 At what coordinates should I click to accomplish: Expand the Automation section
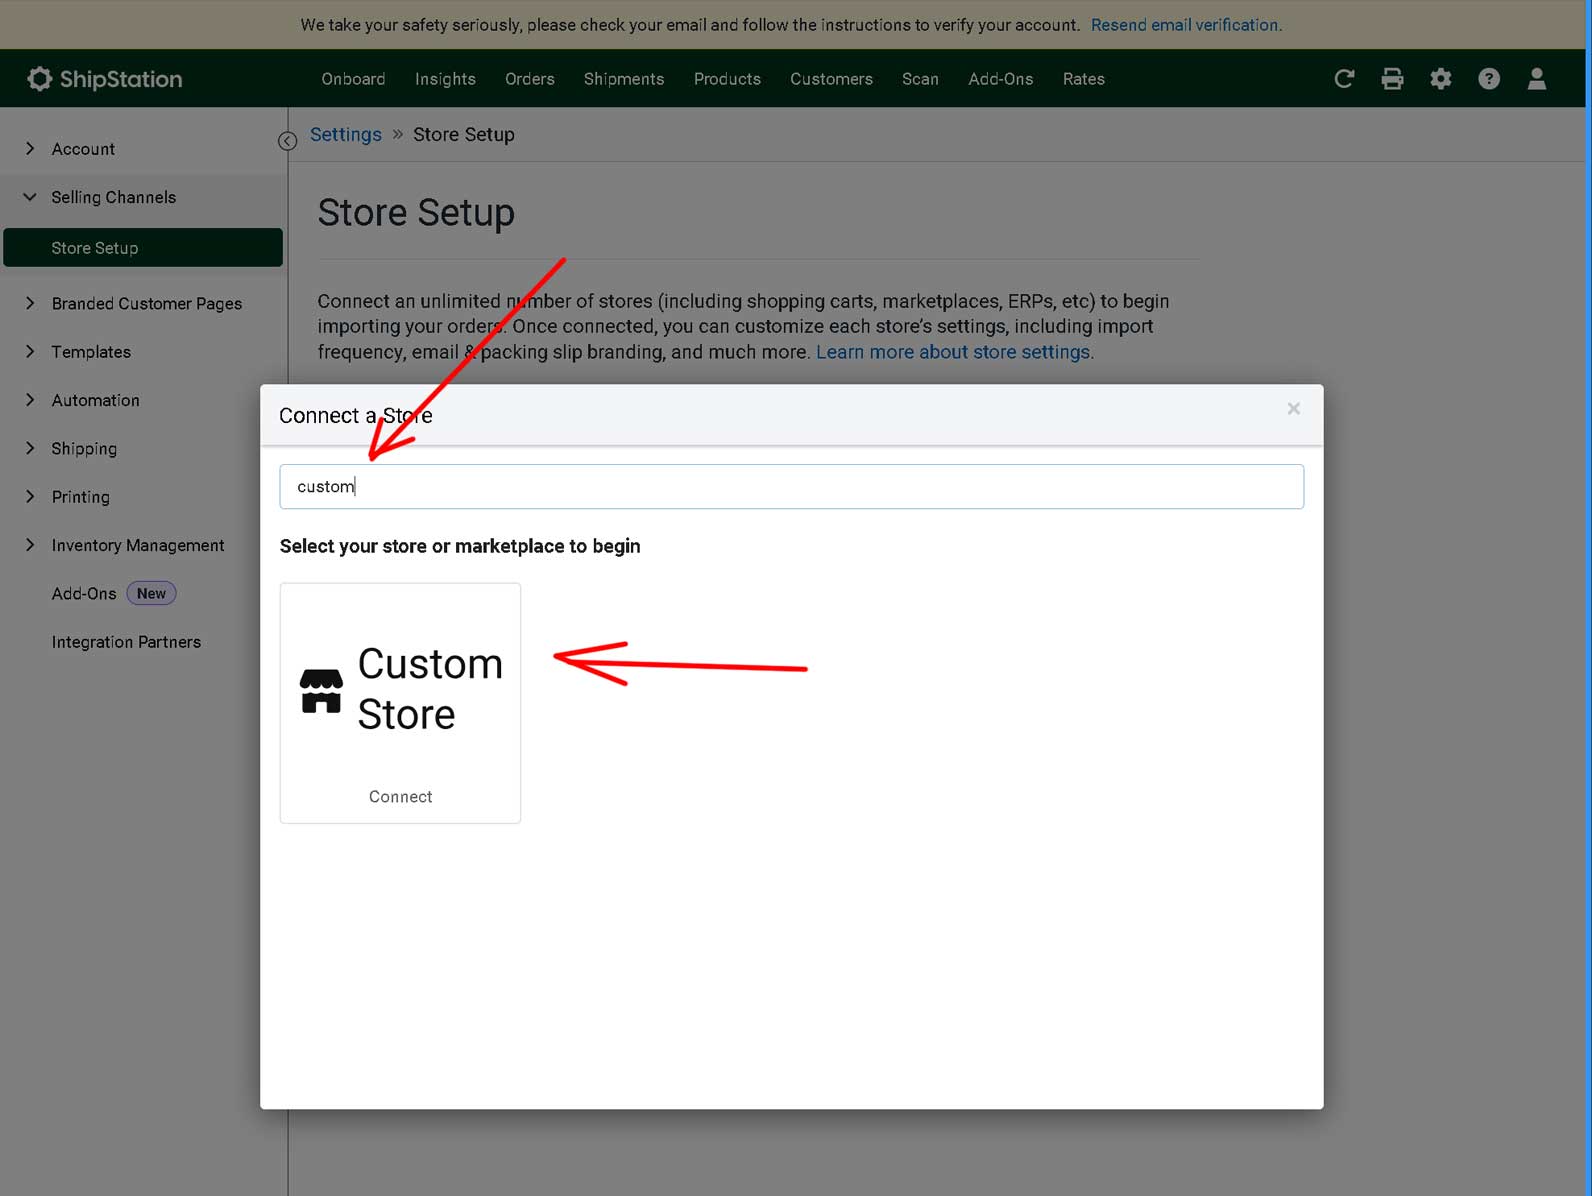pyautogui.click(x=30, y=400)
